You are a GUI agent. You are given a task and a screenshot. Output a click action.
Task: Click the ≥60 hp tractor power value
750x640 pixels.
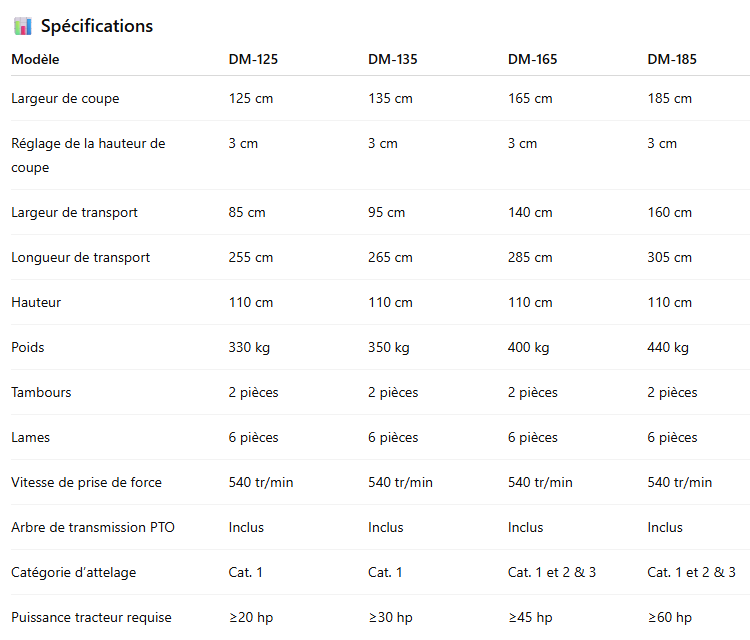tap(670, 617)
